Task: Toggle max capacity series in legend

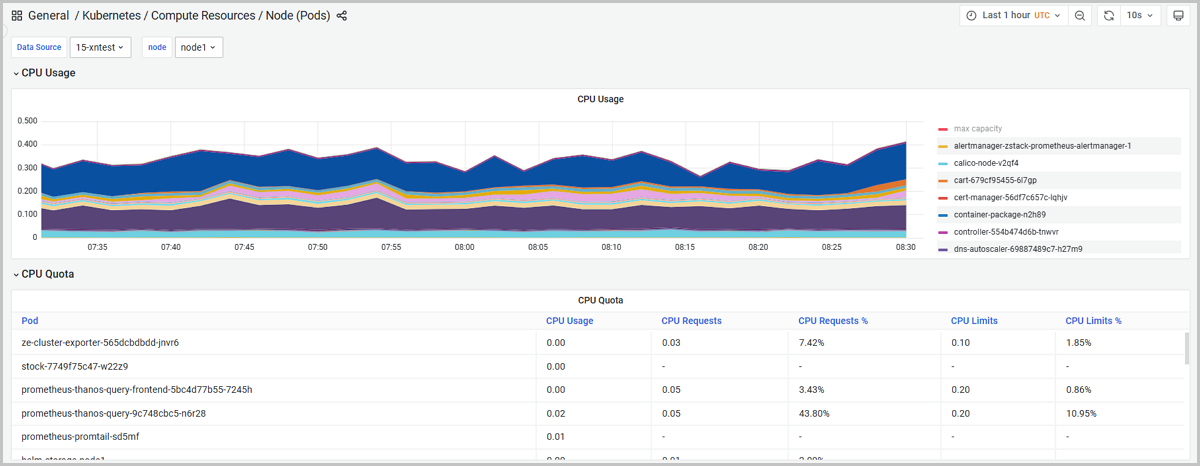Action: pyautogui.click(x=977, y=129)
